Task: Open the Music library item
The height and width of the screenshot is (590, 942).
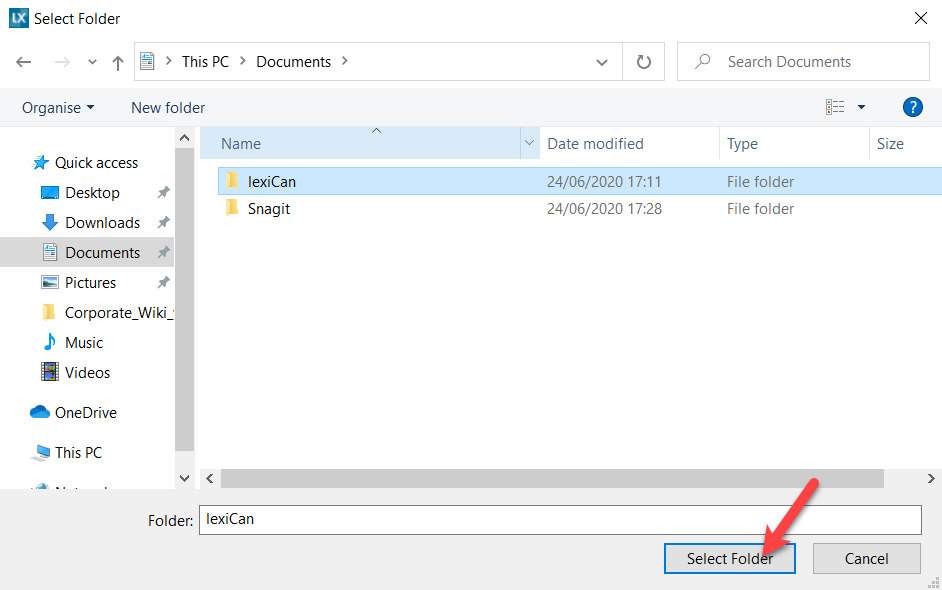Action: (x=84, y=342)
